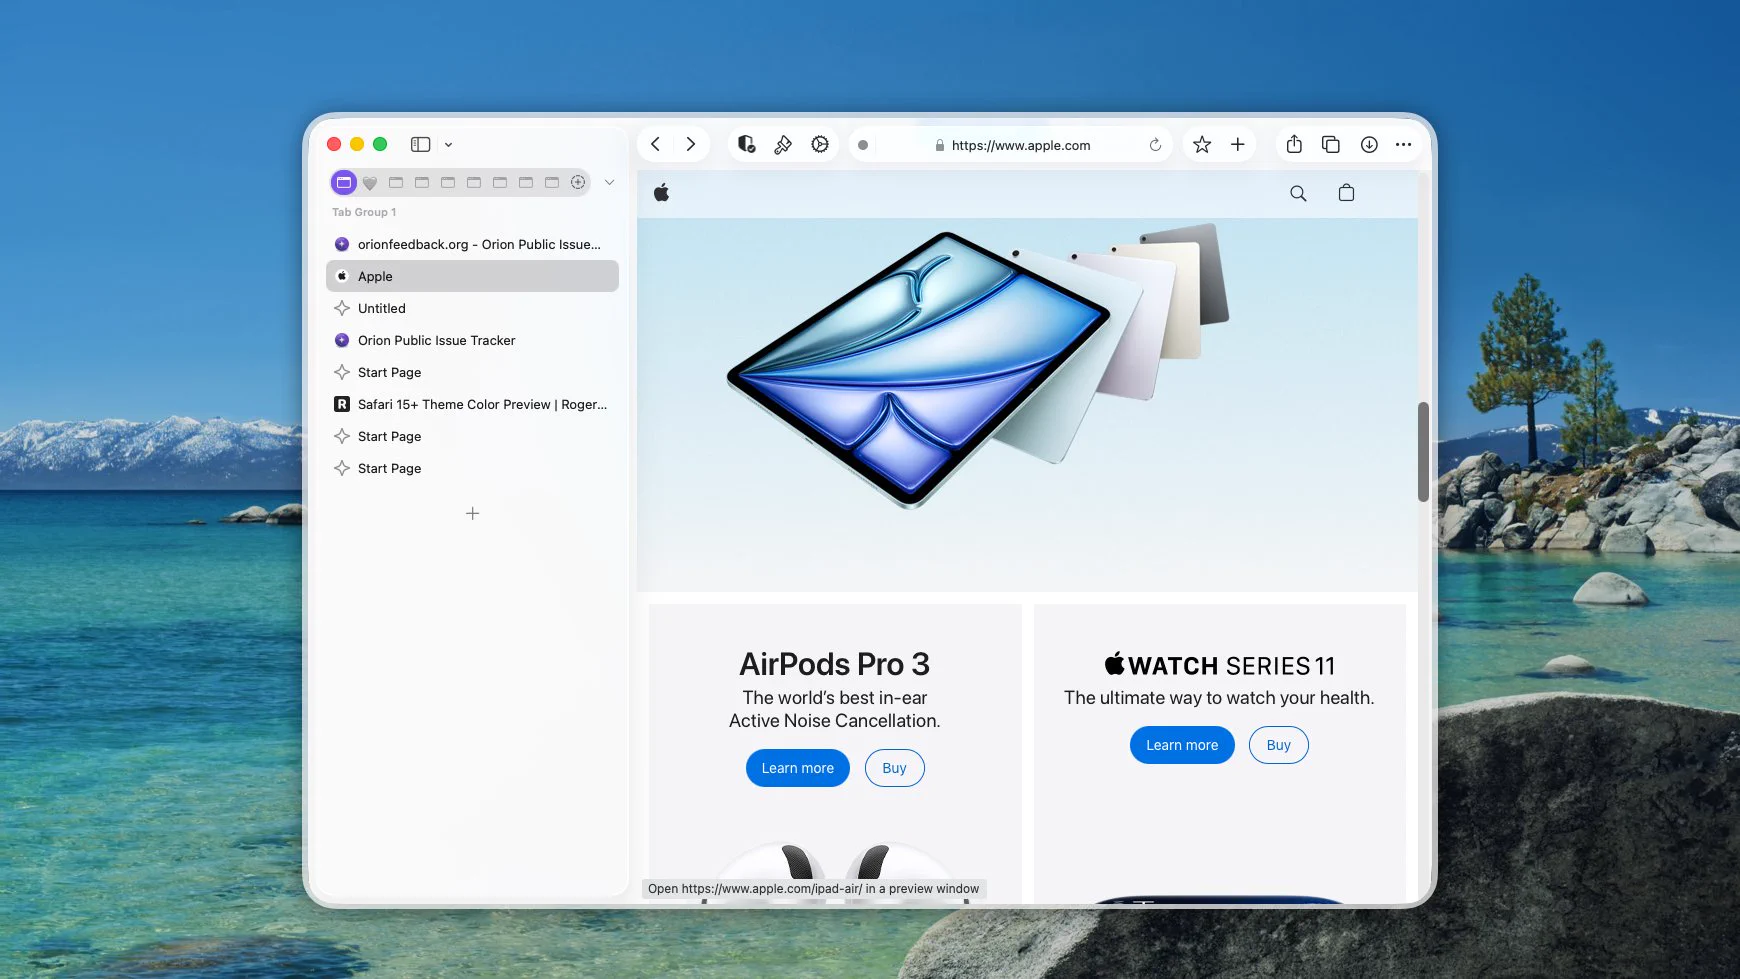
Task: Open the downloads list
Action: [x=1369, y=145]
